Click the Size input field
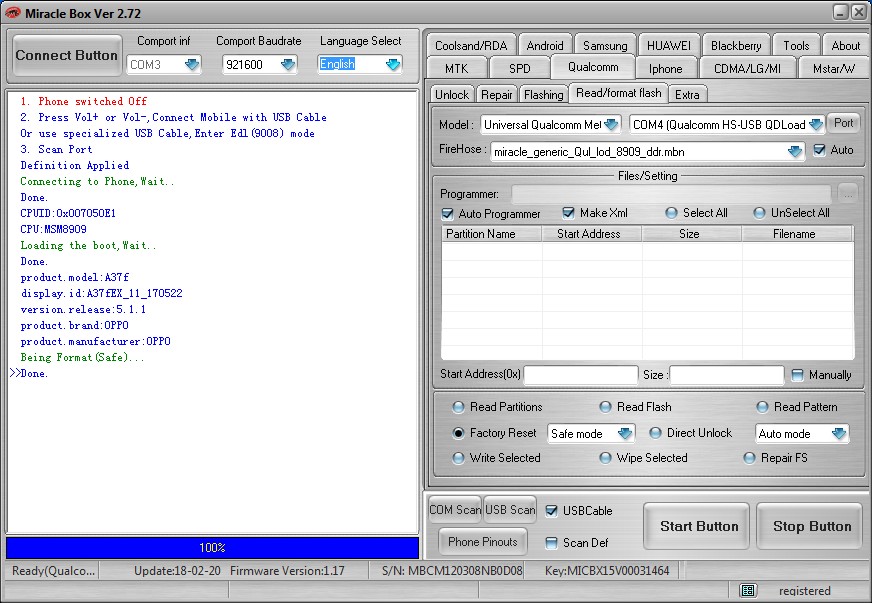This screenshot has width=872, height=603. tap(727, 375)
